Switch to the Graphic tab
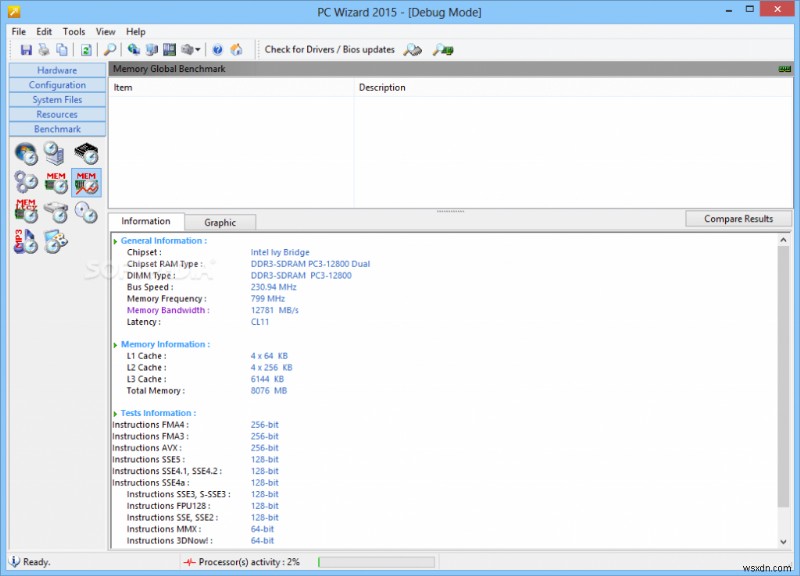Screen dimensions: 800x576 (220, 222)
